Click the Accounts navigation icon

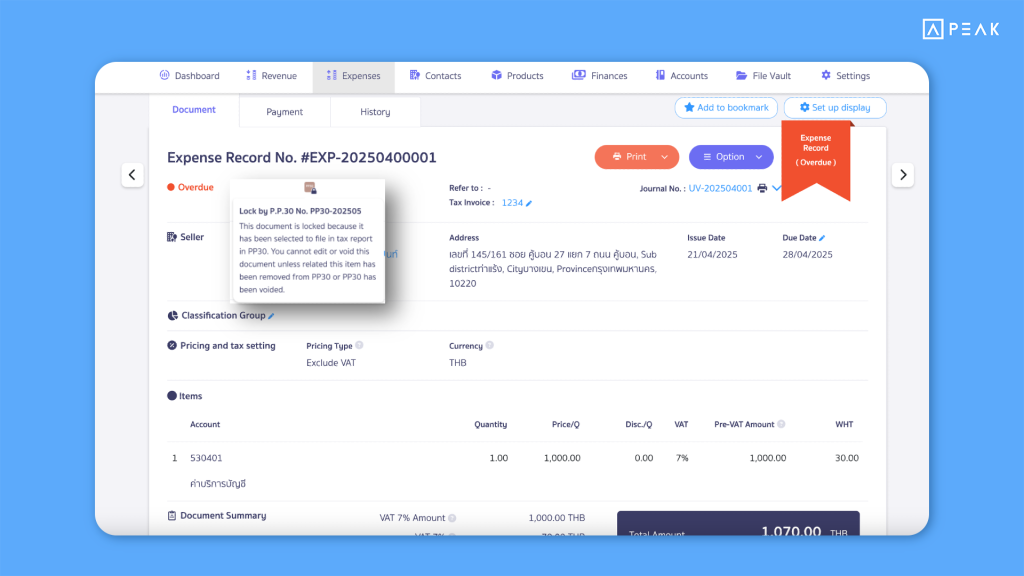tap(659, 75)
